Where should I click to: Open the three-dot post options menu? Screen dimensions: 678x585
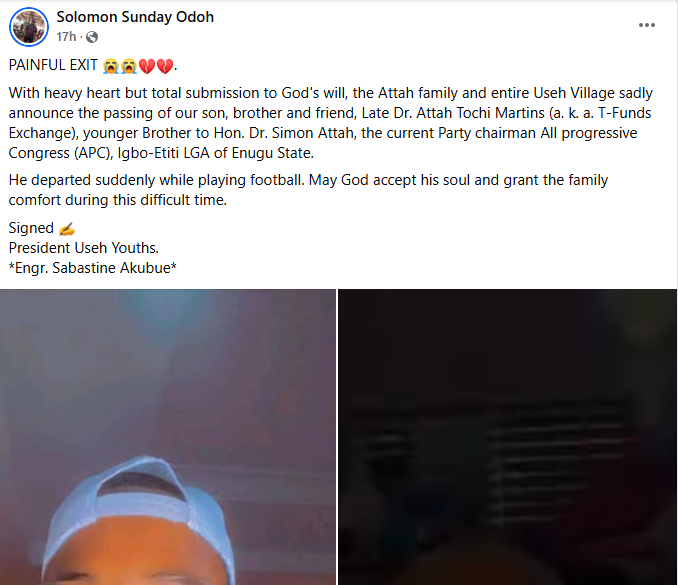click(x=646, y=25)
